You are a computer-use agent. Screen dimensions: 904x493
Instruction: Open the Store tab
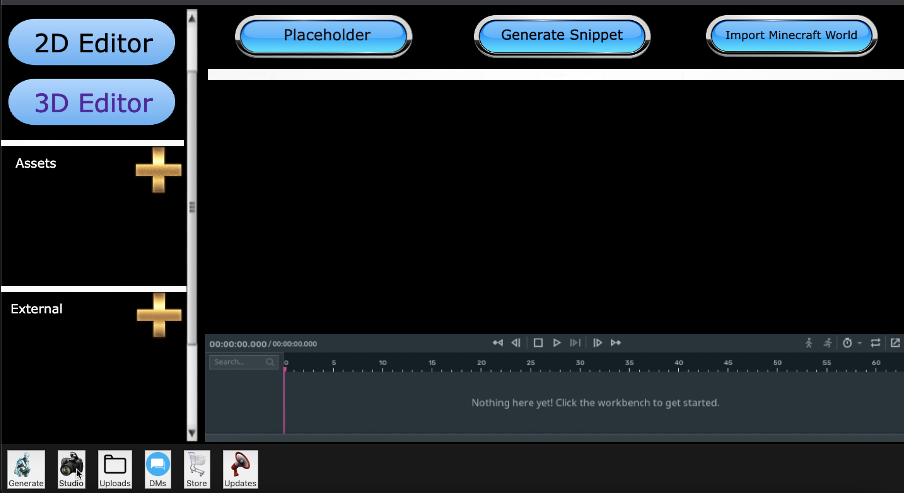[x=197, y=469]
